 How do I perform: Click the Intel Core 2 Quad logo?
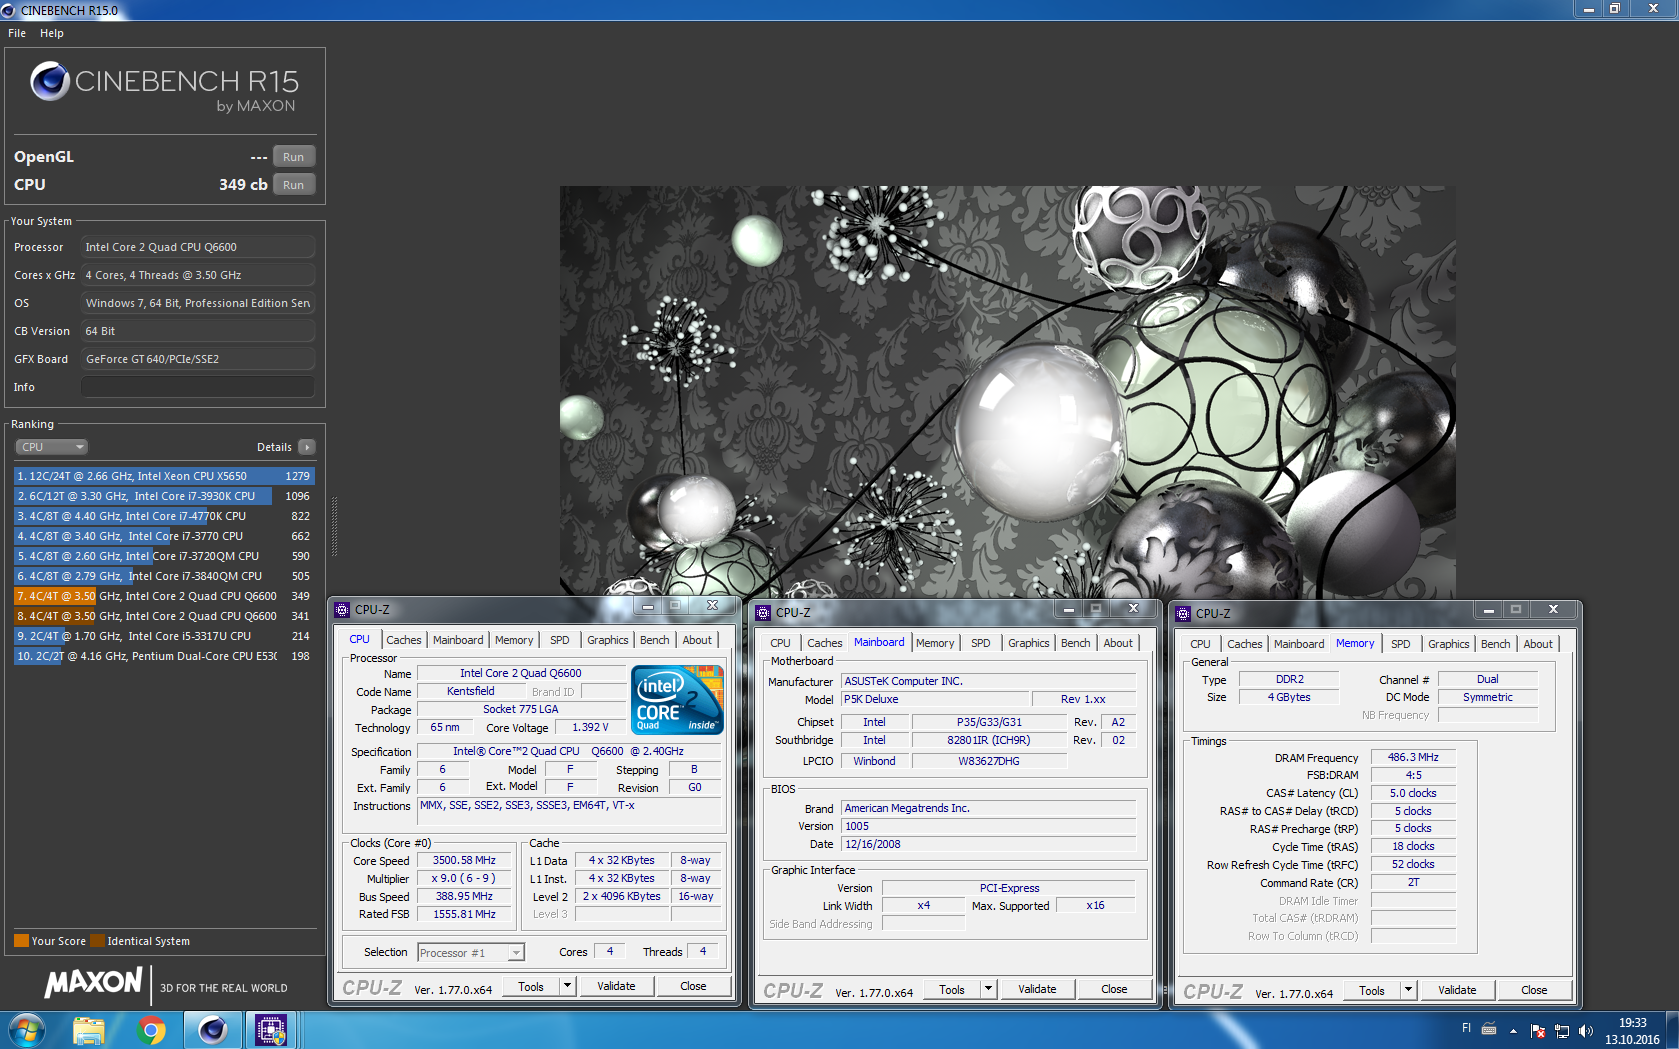pyautogui.click(x=678, y=700)
